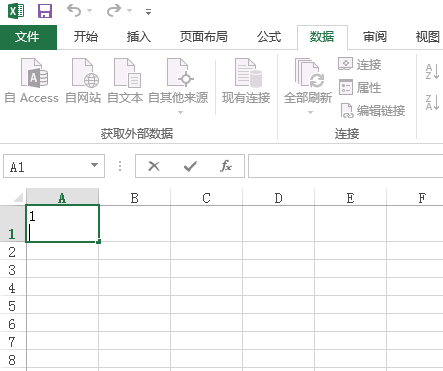443x371 pixels.
Task: Select row 1 header
Action: (x=13, y=224)
